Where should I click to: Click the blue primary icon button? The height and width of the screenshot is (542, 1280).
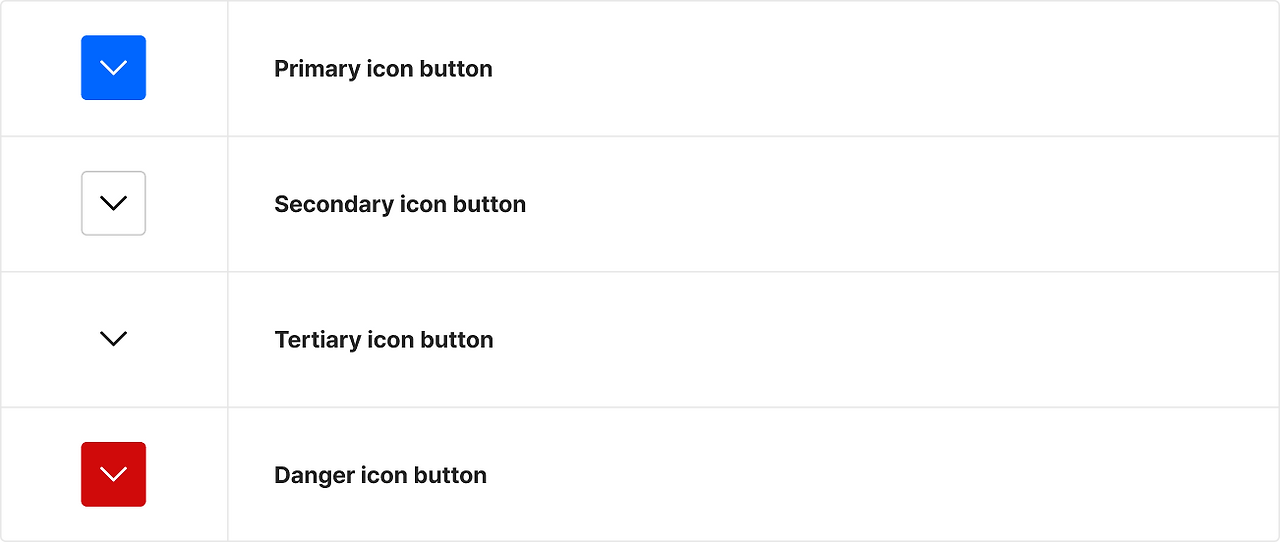pyautogui.click(x=113, y=68)
